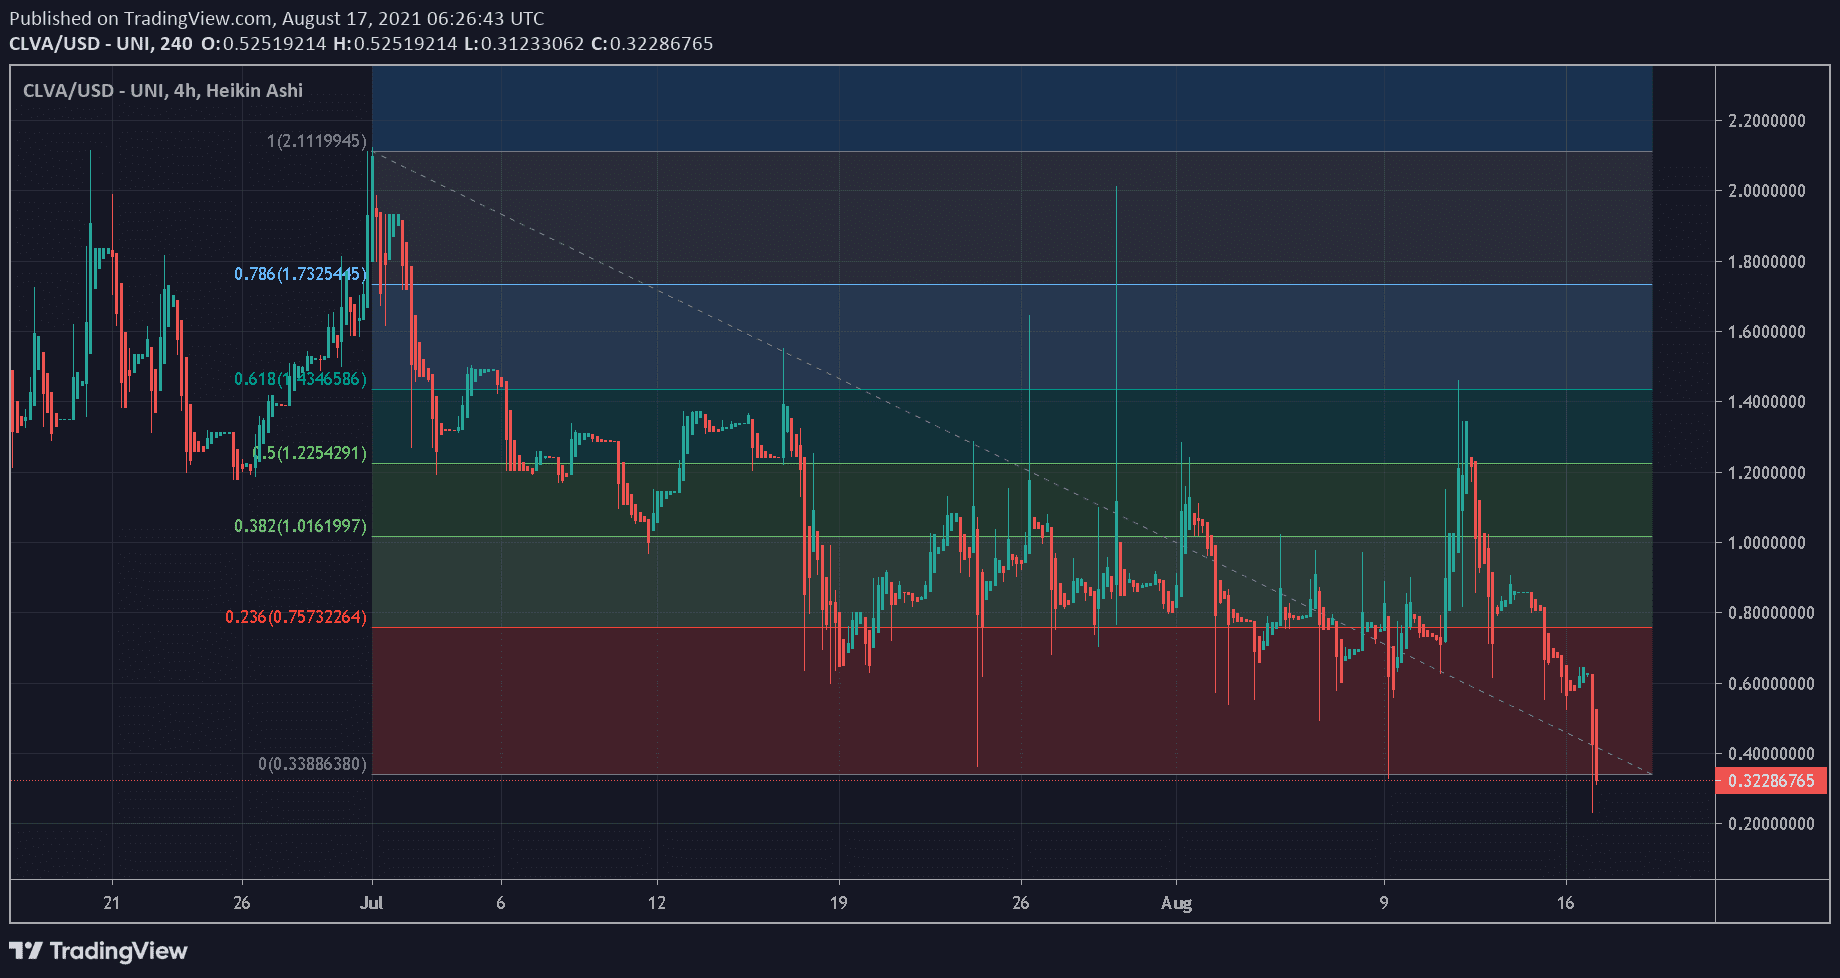Click the chart title CLVA/USD - UNI, 4h, Heikin Ashi
The height and width of the screenshot is (978, 1840).
[x=163, y=91]
